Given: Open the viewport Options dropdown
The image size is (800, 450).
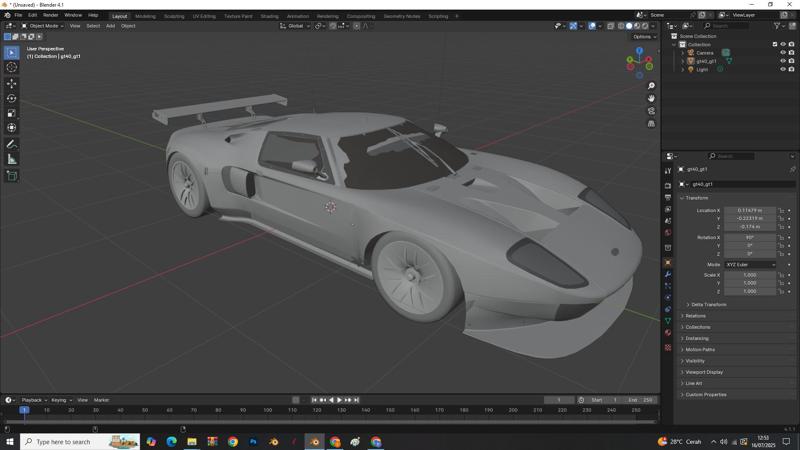Looking at the screenshot, I should click(x=644, y=37).
